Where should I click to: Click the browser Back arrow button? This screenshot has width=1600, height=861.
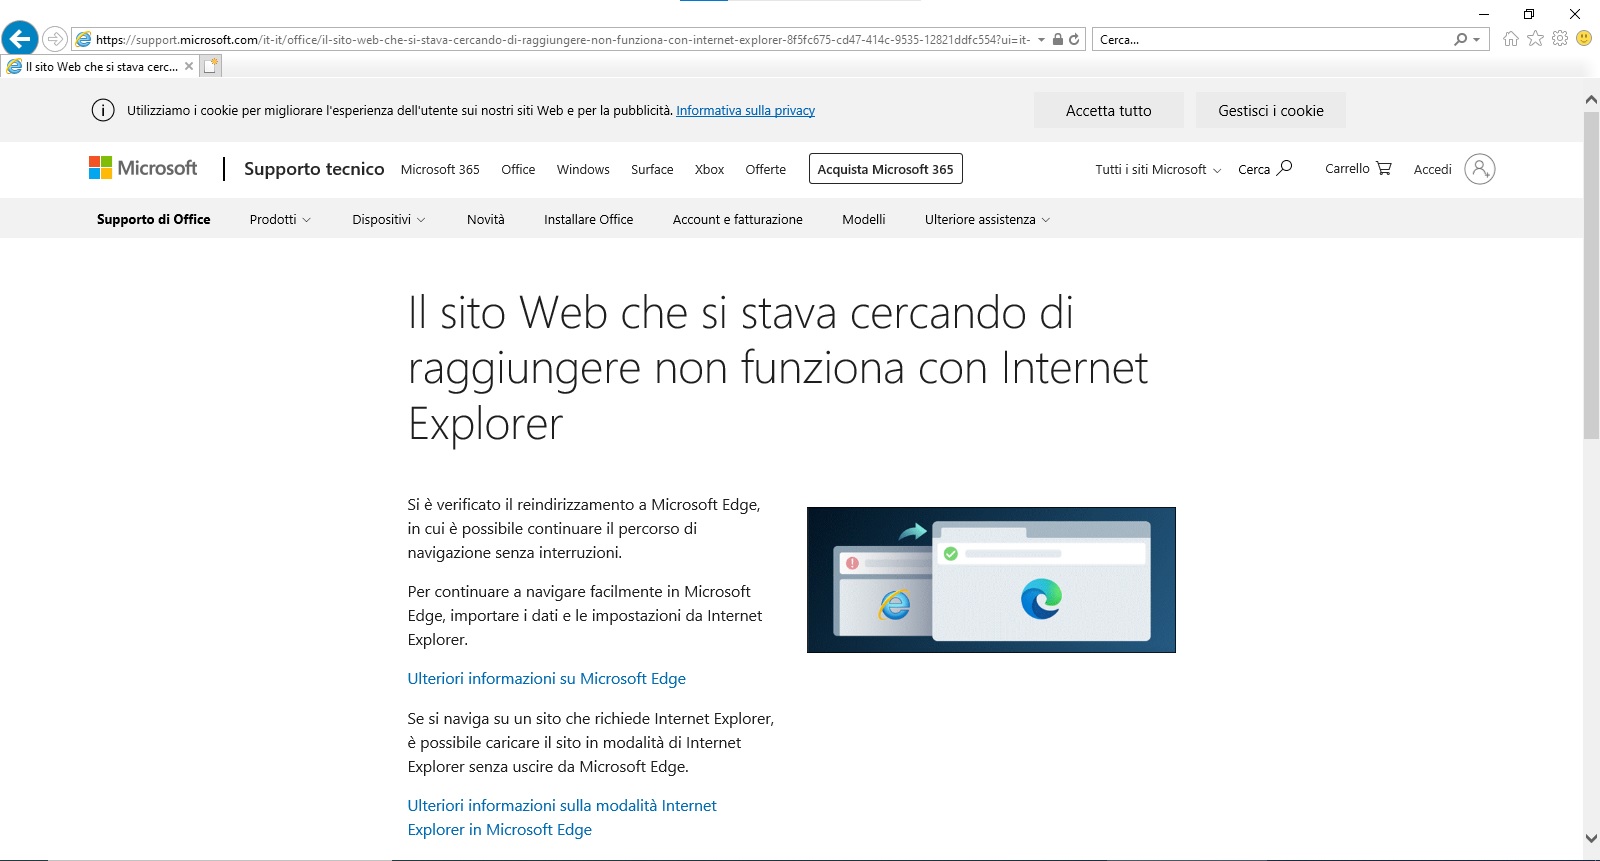pos(20,39)
